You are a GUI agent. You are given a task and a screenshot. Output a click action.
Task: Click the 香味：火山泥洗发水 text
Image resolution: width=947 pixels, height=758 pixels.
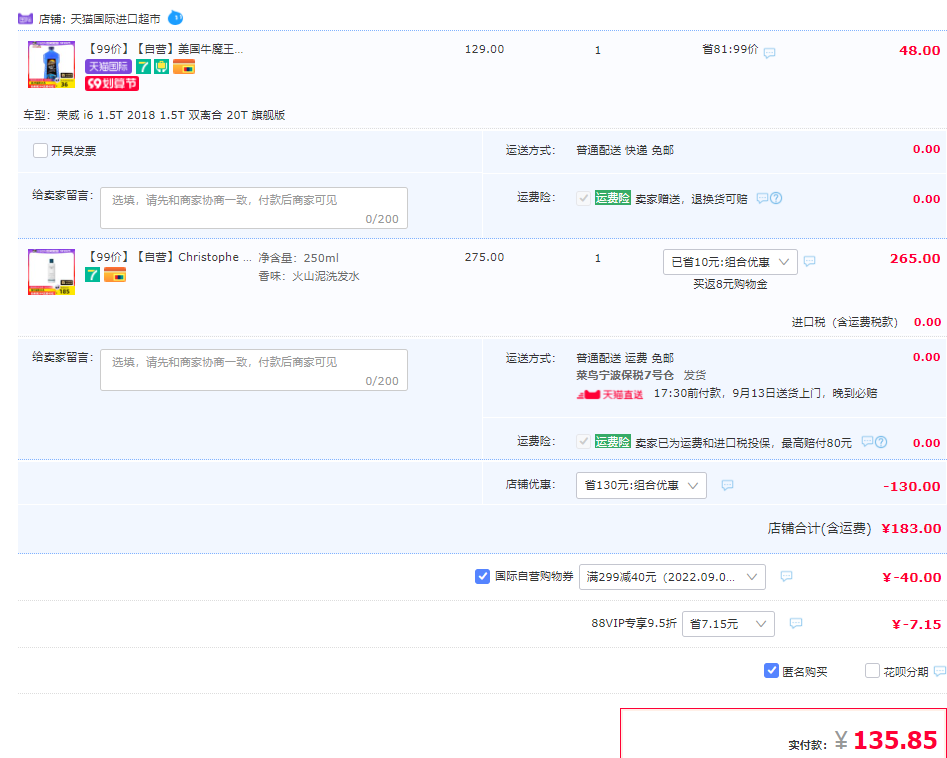[309, 276]
